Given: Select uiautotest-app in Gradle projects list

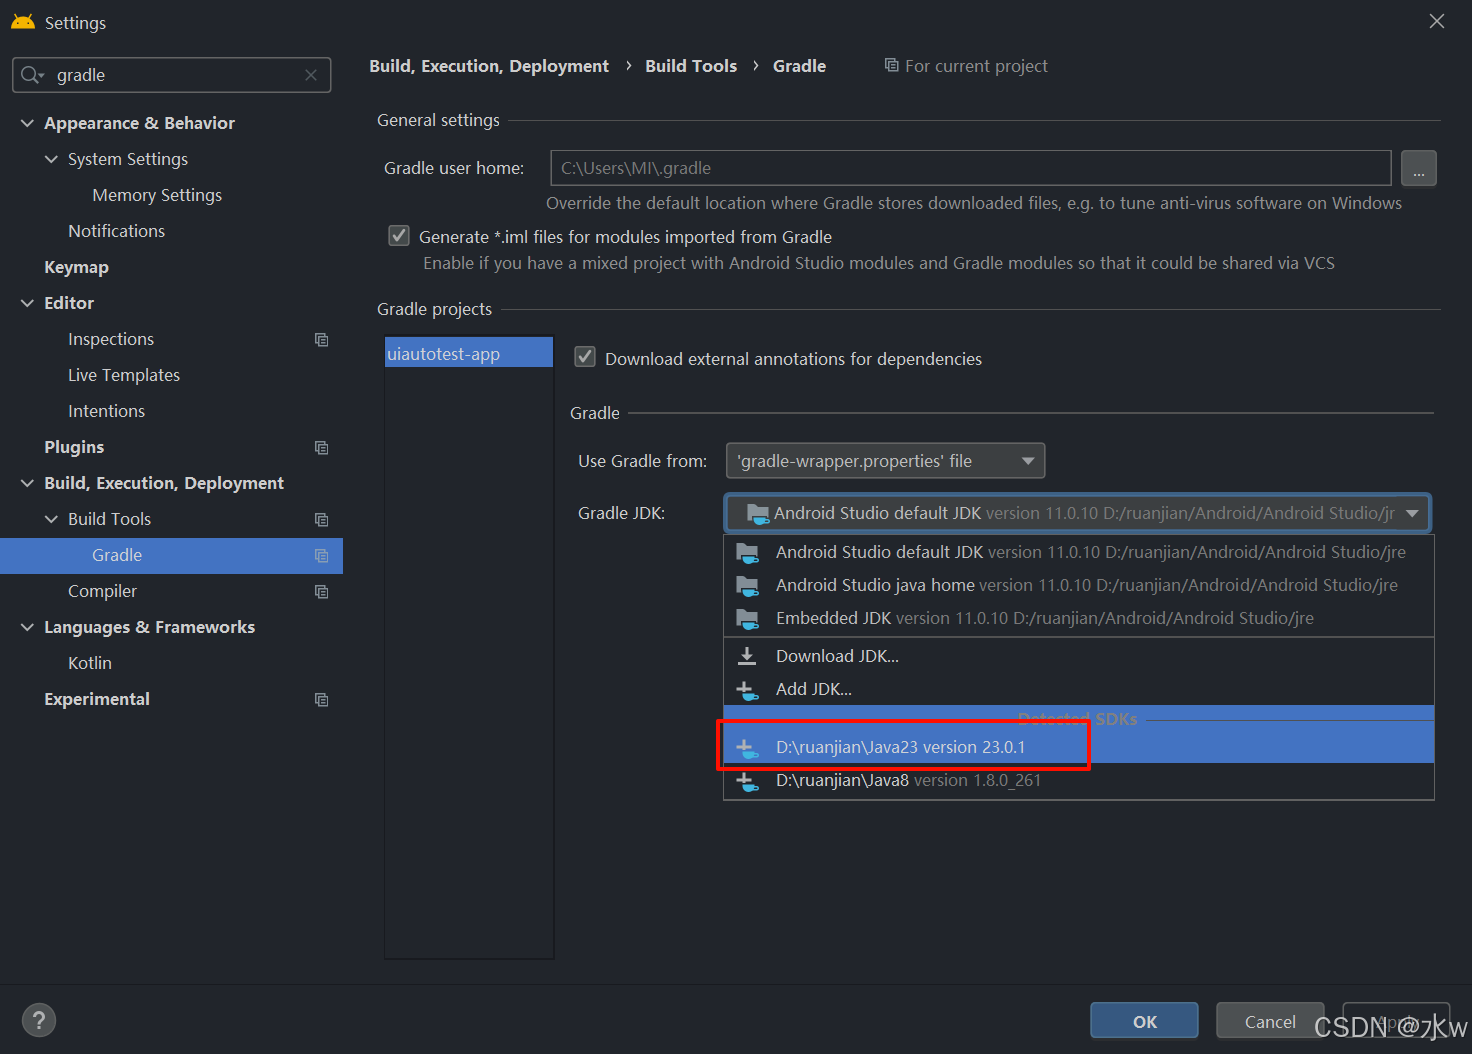Looking at the screenshot, I should click(469, 354).
